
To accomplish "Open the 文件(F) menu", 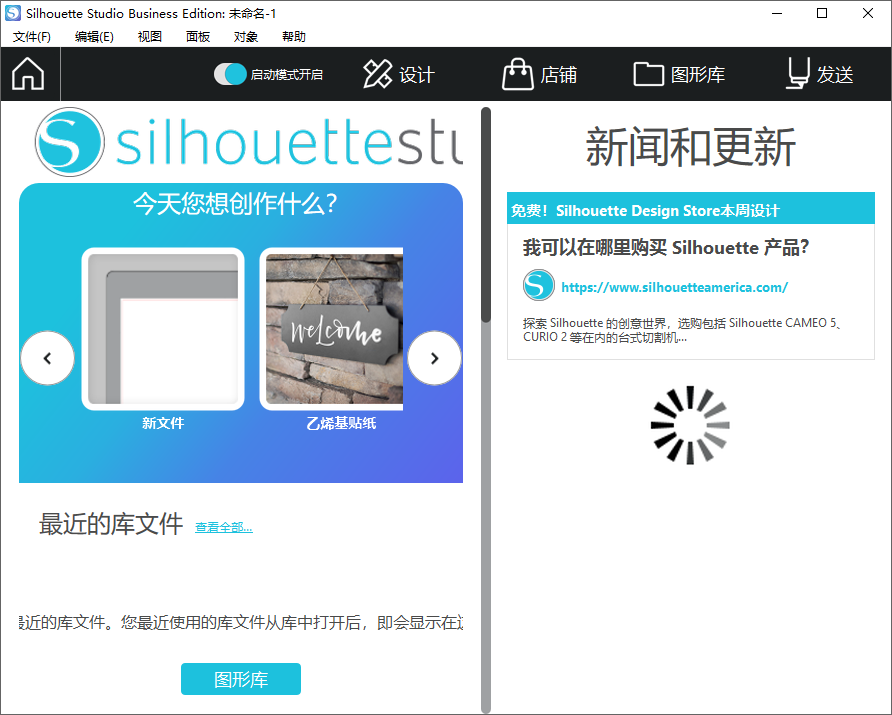I will (32, 36).
